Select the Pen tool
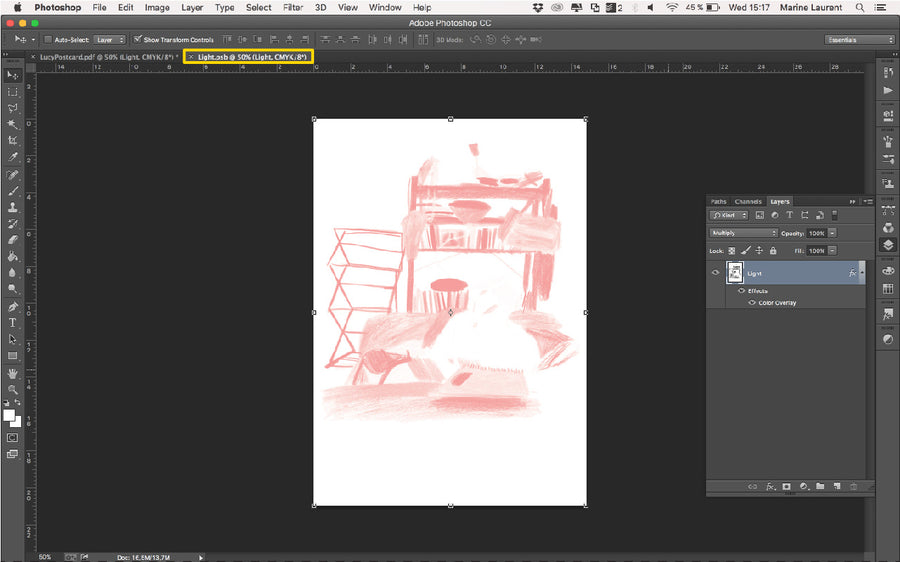Viewport: 900px width, 562px height. pos(12,307)
